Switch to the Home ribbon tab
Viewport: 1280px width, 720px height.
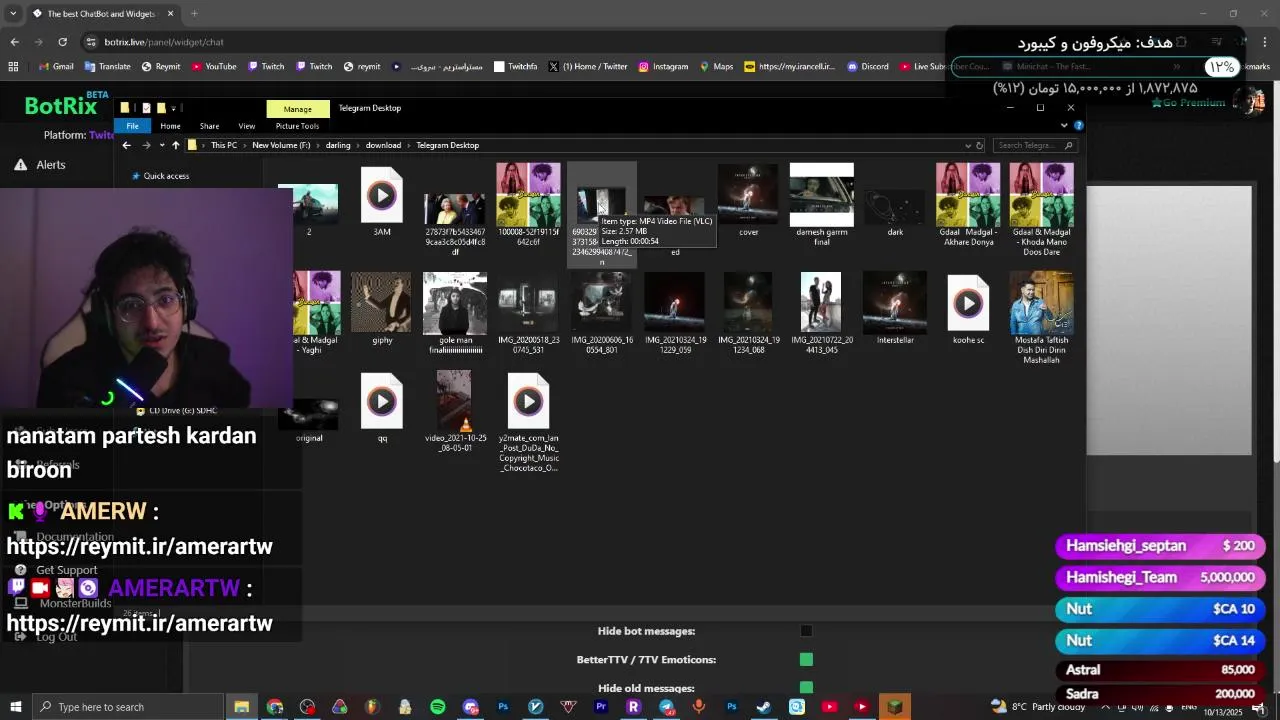[x=170, y=126]
